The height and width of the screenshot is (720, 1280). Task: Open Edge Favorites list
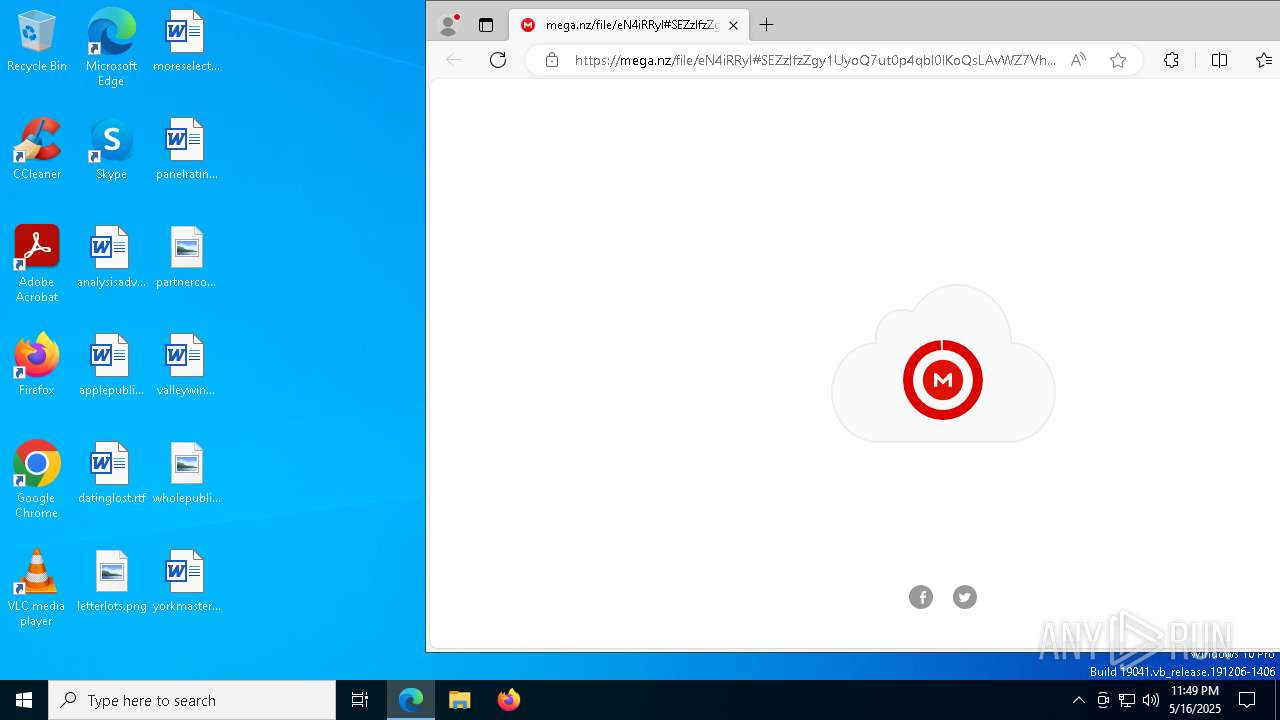pos(1264,60)
